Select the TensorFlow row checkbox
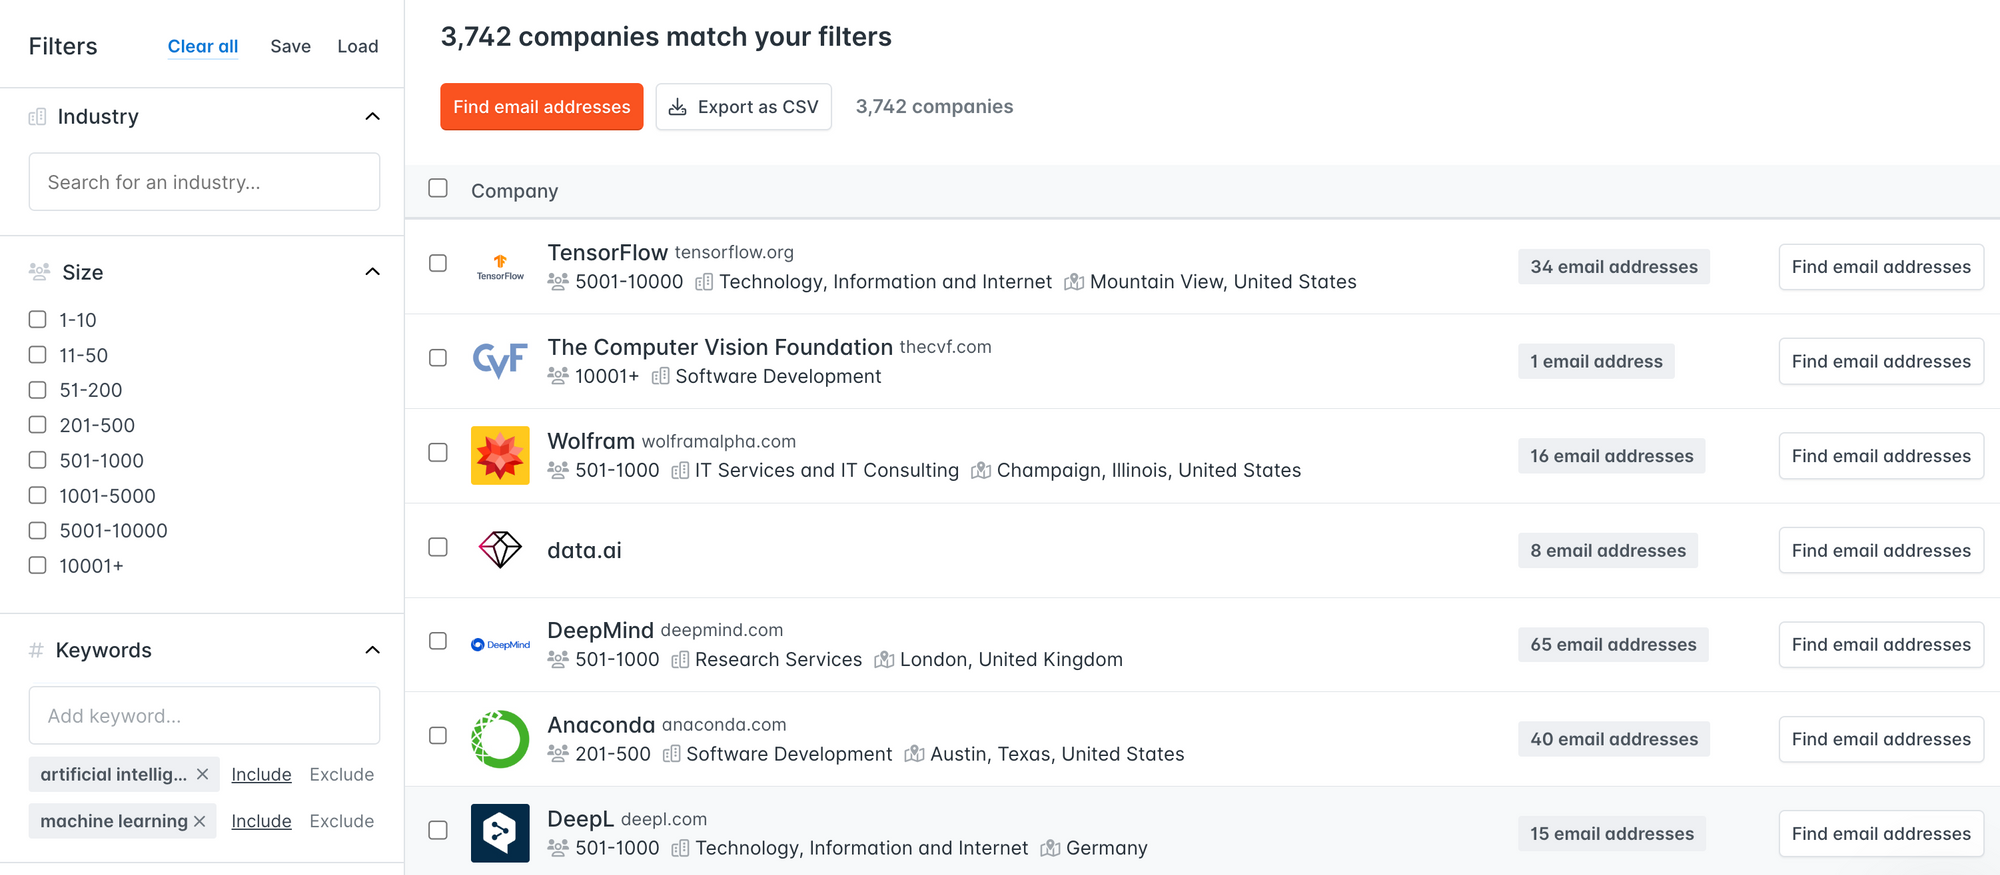2000x875 pixels. (x=438, y=263)
